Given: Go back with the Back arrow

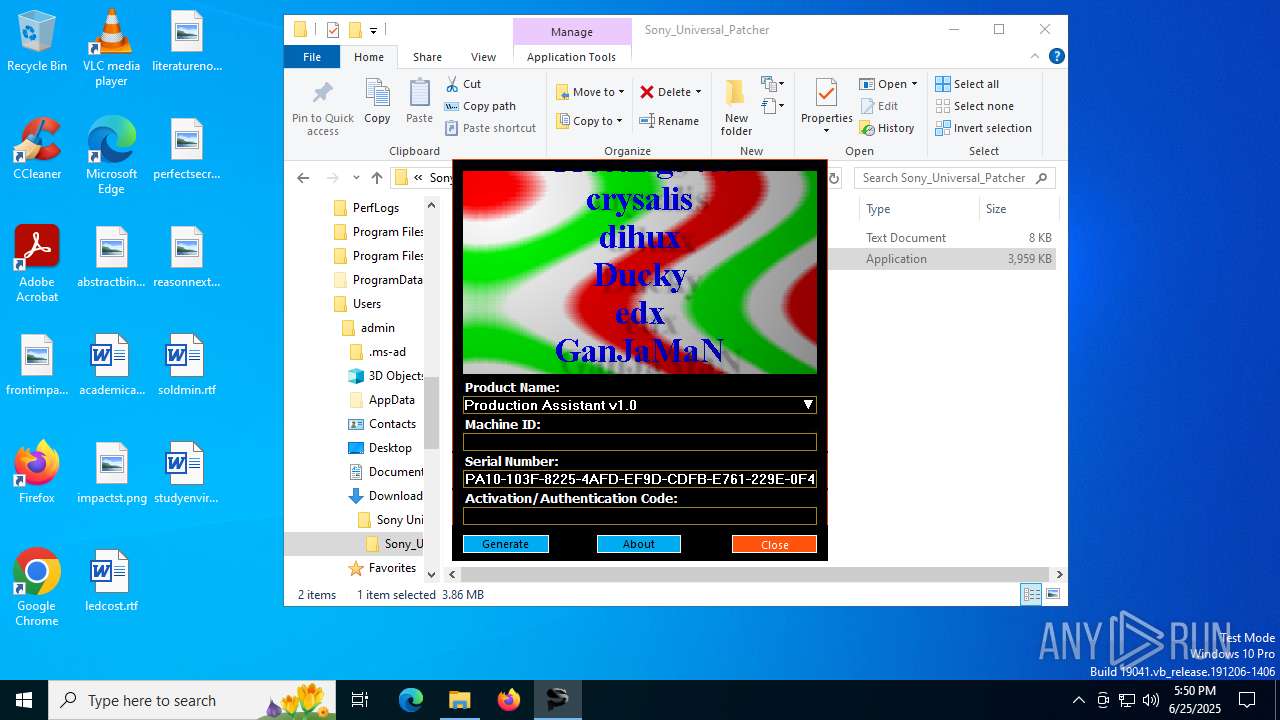Looking at the screenshot, I should click(x=303, y=178).
